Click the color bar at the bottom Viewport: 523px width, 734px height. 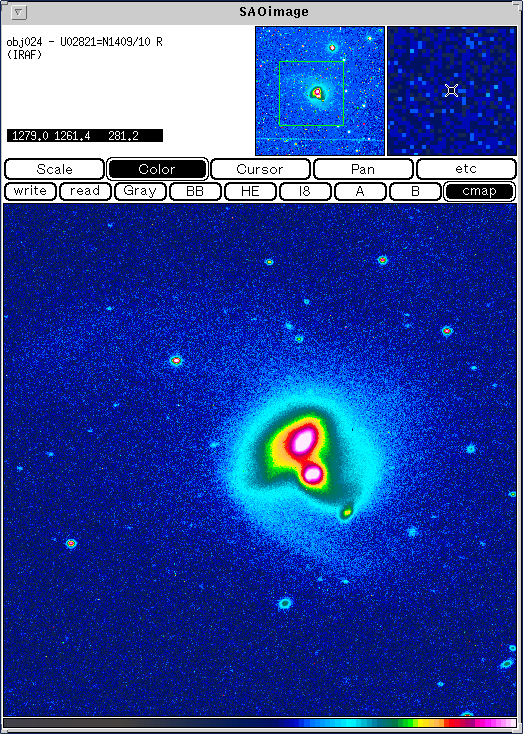click(x=260, y=723)
